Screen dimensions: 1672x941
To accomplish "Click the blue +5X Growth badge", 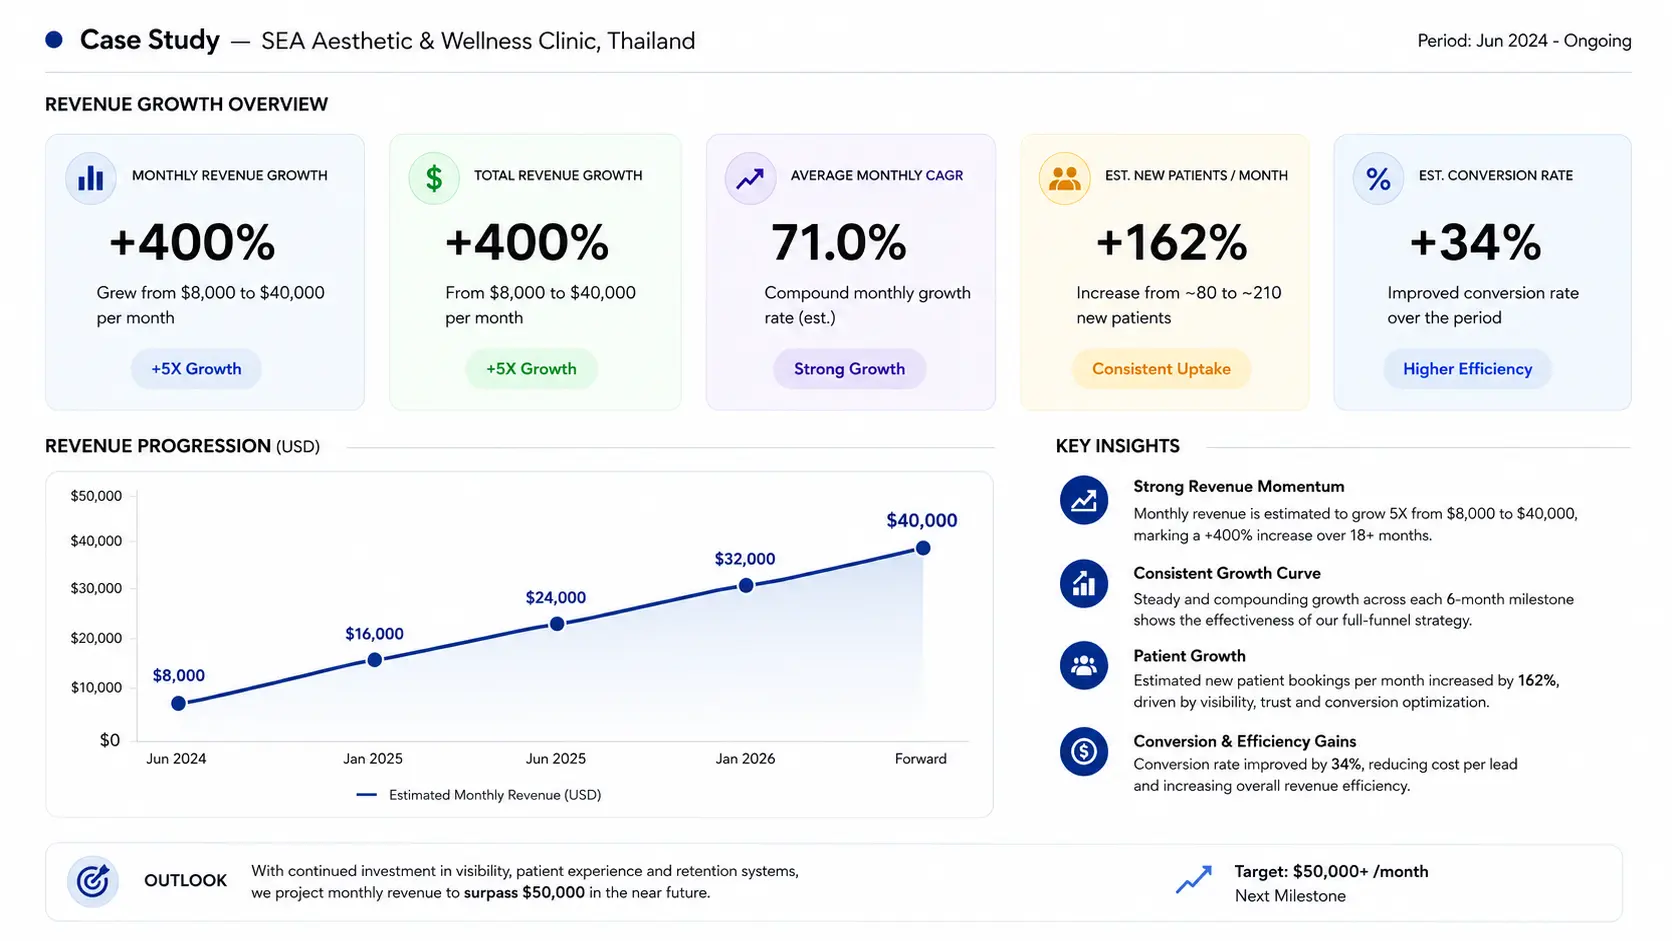I will (196, 369).
